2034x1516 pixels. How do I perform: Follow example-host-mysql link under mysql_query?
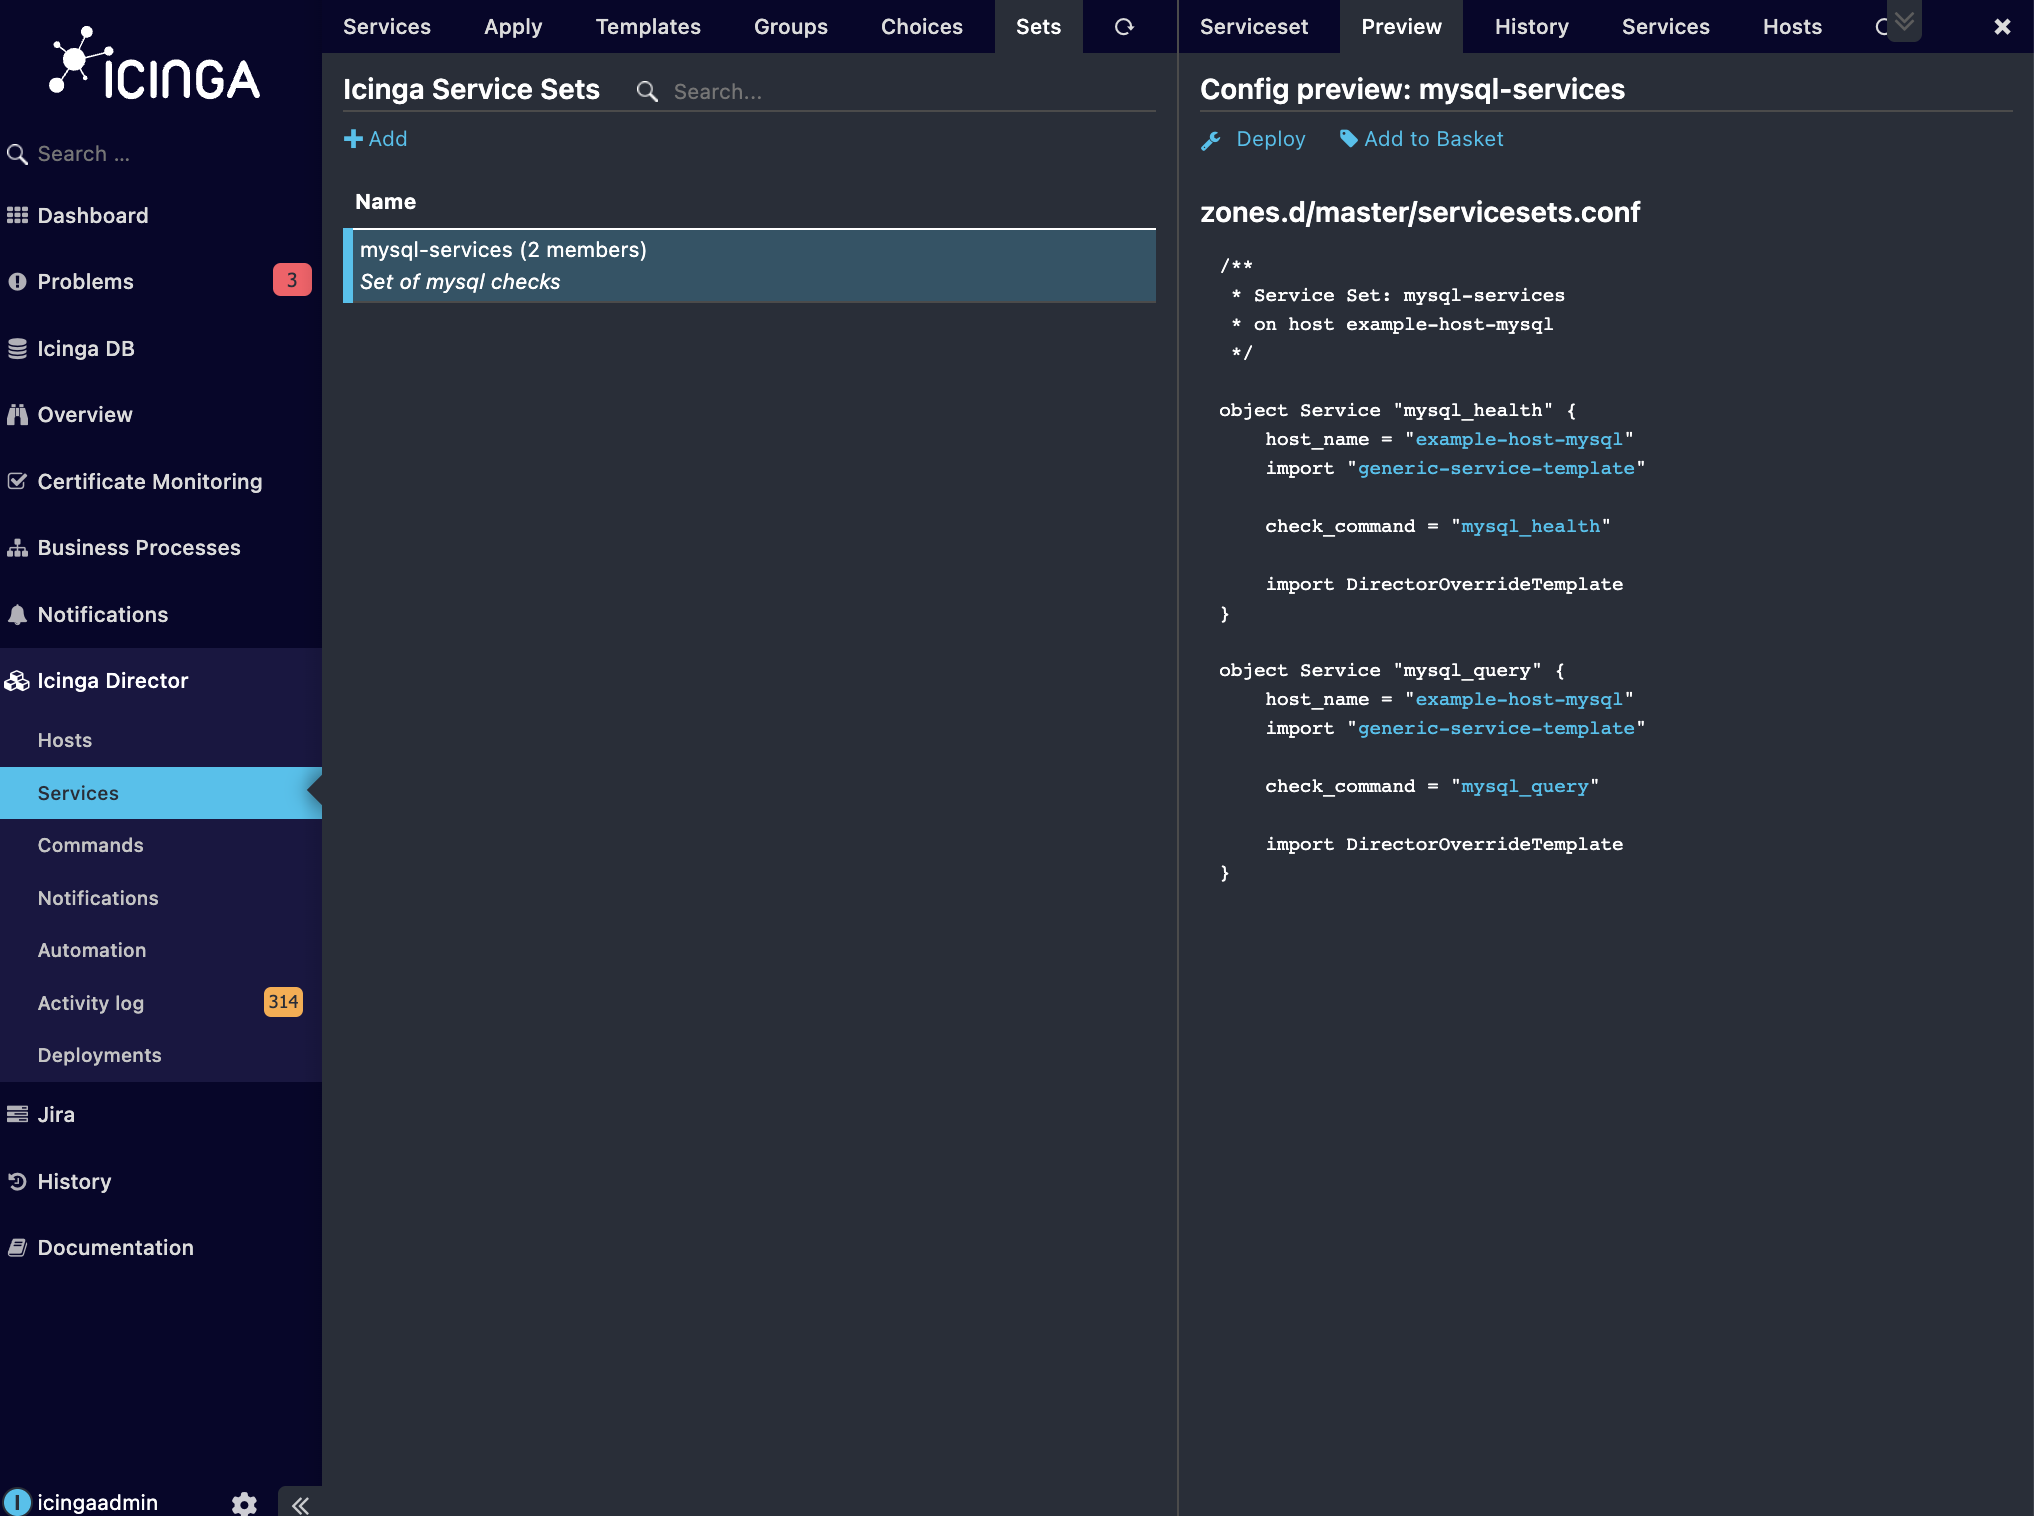click(1518, 700)
